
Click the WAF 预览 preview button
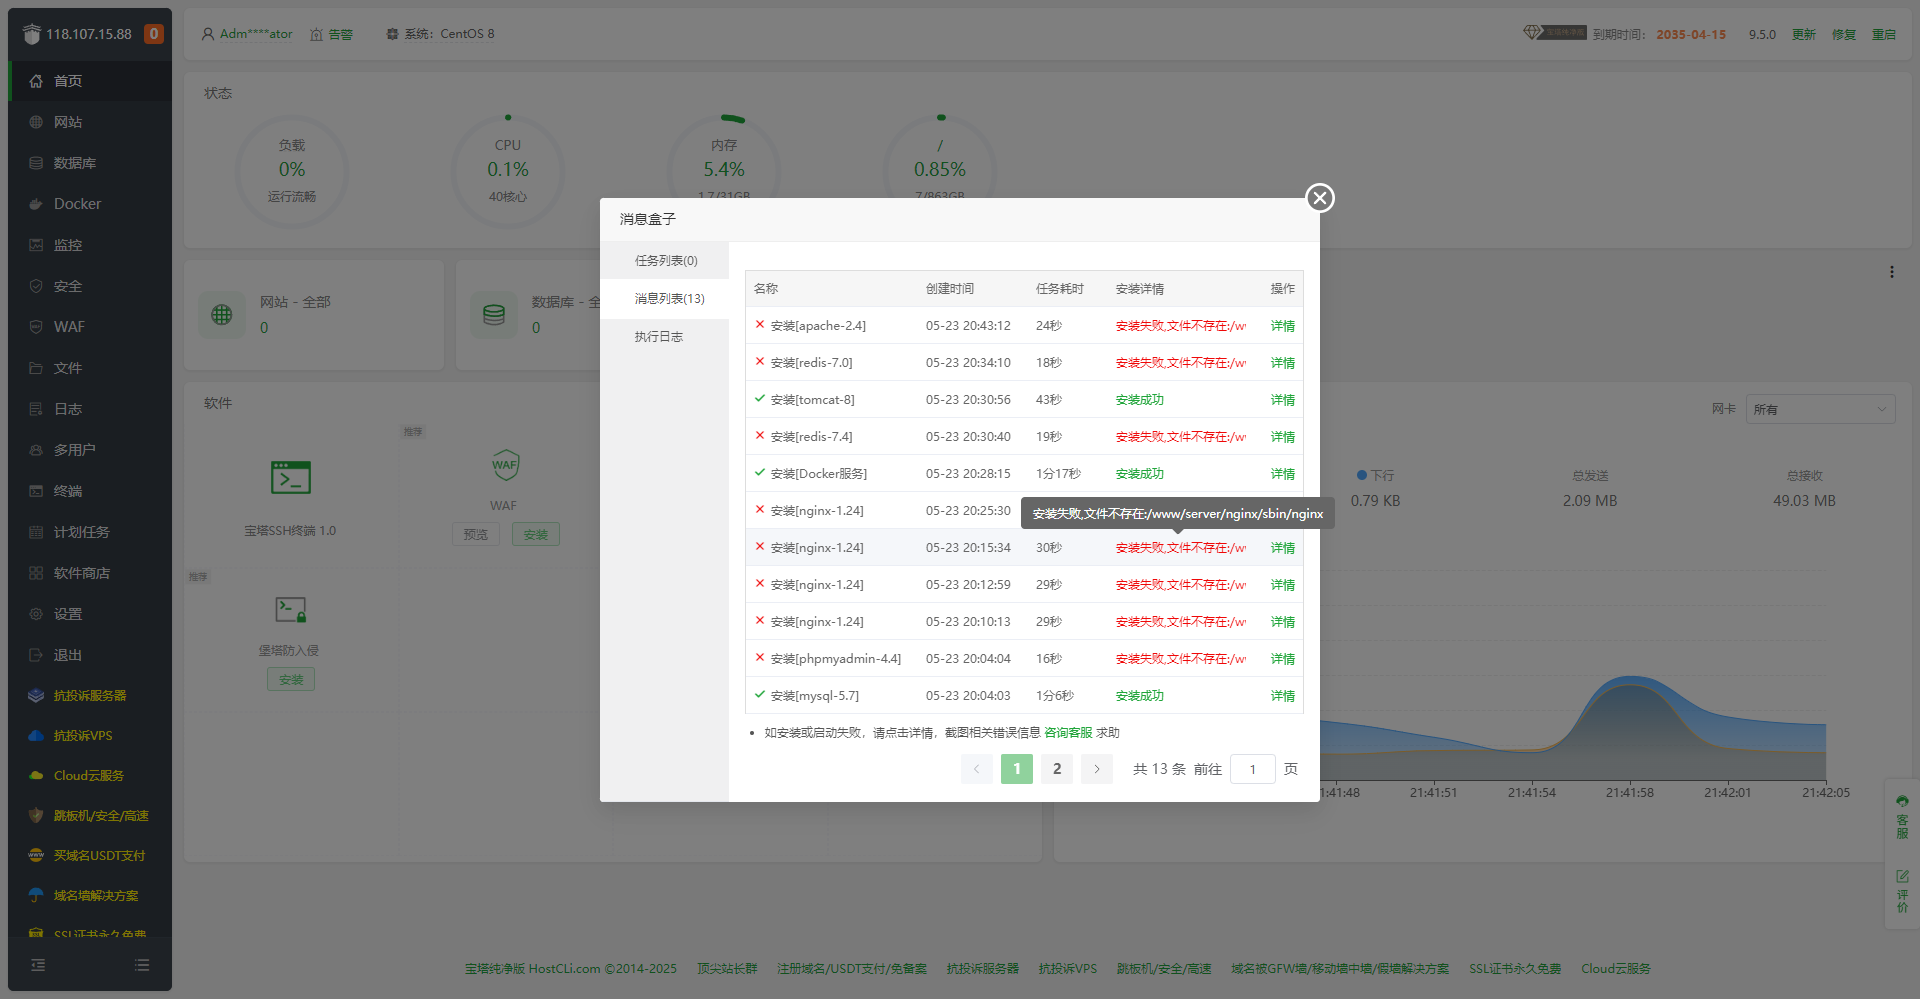(x=476, y=535)
